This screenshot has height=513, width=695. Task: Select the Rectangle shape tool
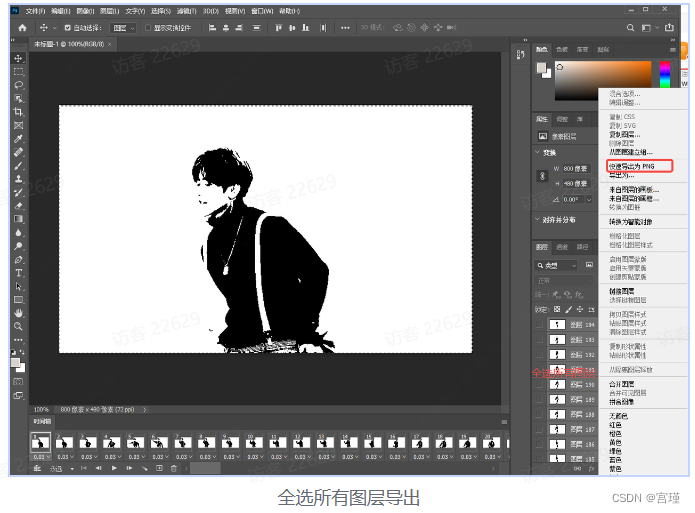click(x=18, y=300)
